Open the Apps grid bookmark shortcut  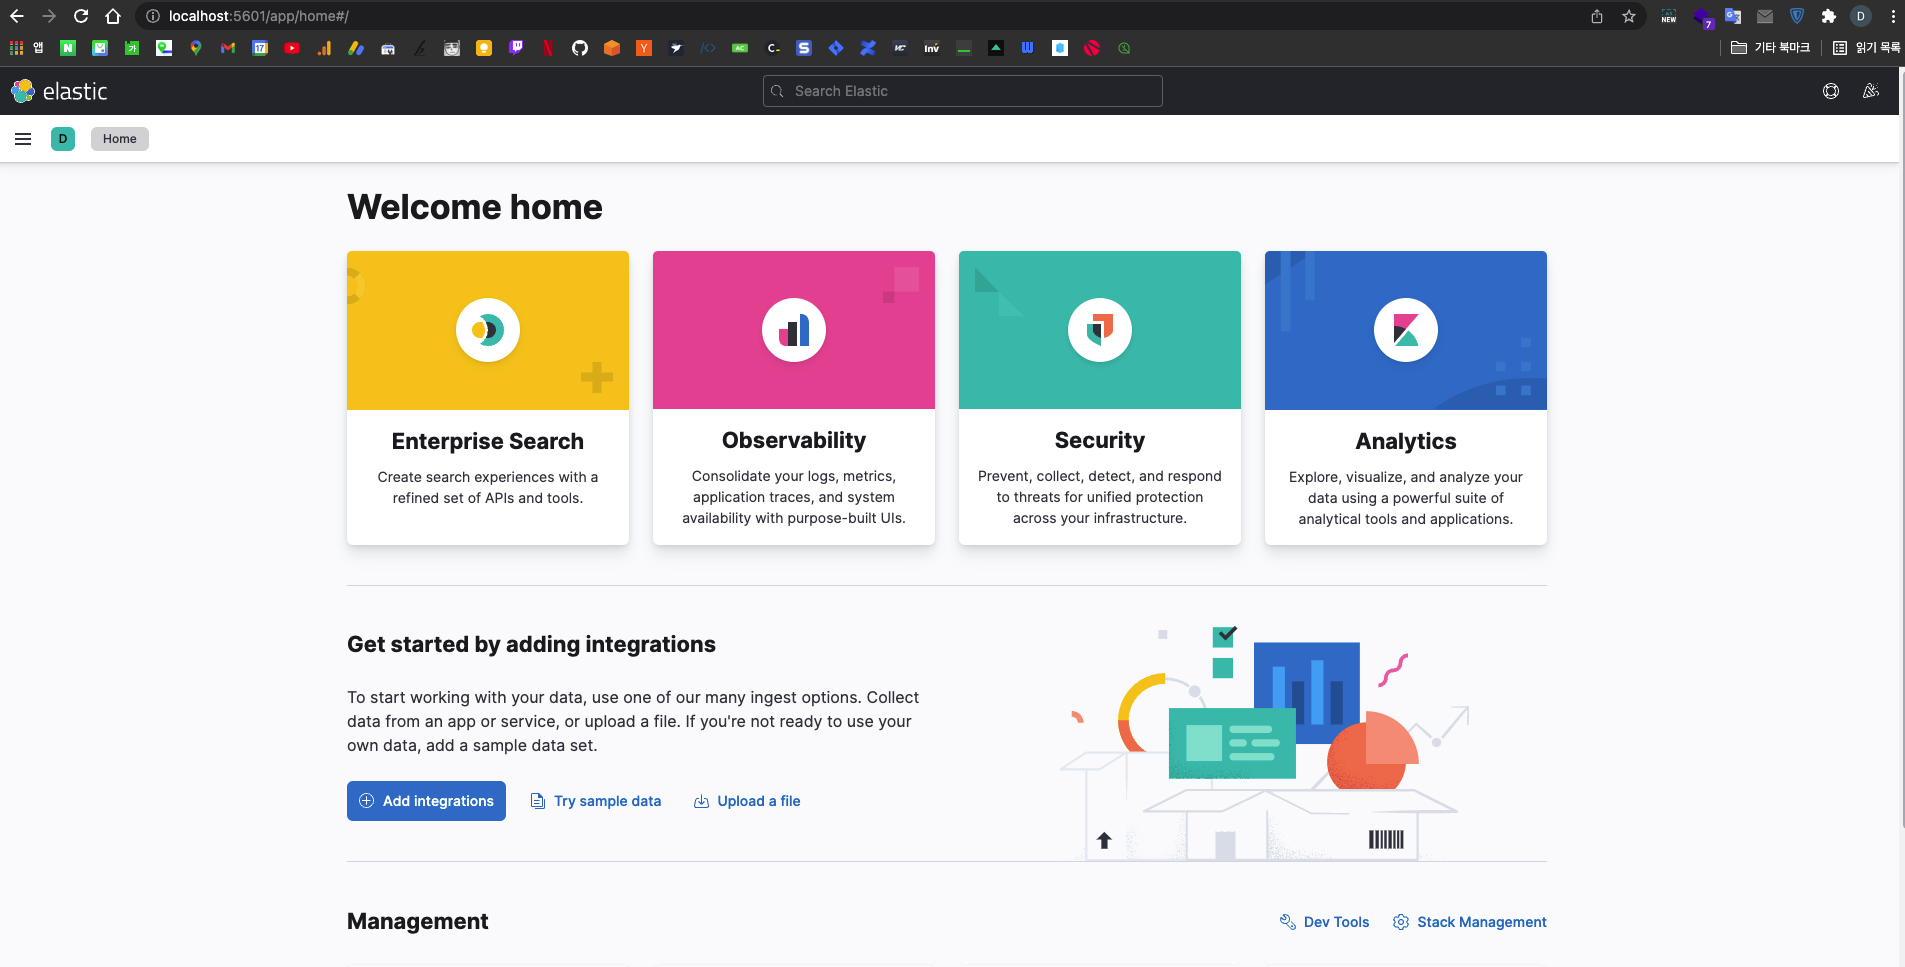[16, 48]
